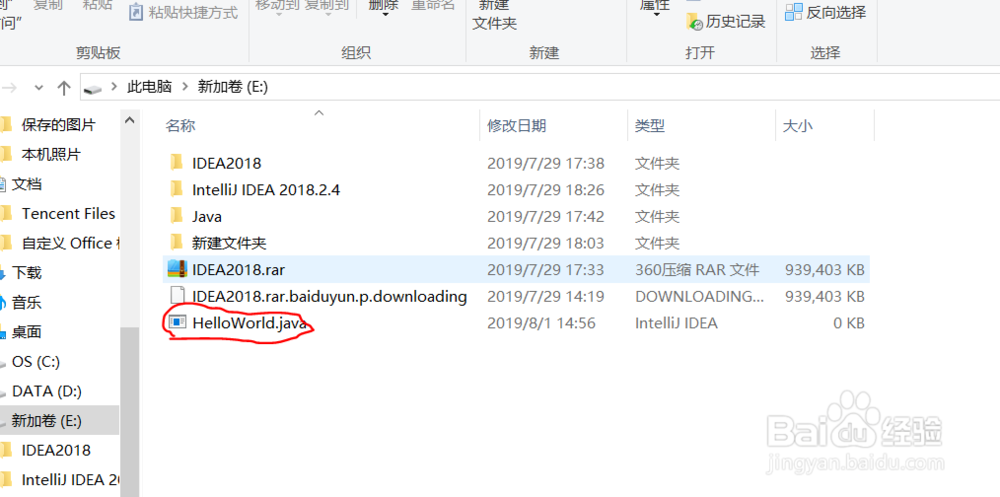Go up one folder level arrow

(63, 87)
